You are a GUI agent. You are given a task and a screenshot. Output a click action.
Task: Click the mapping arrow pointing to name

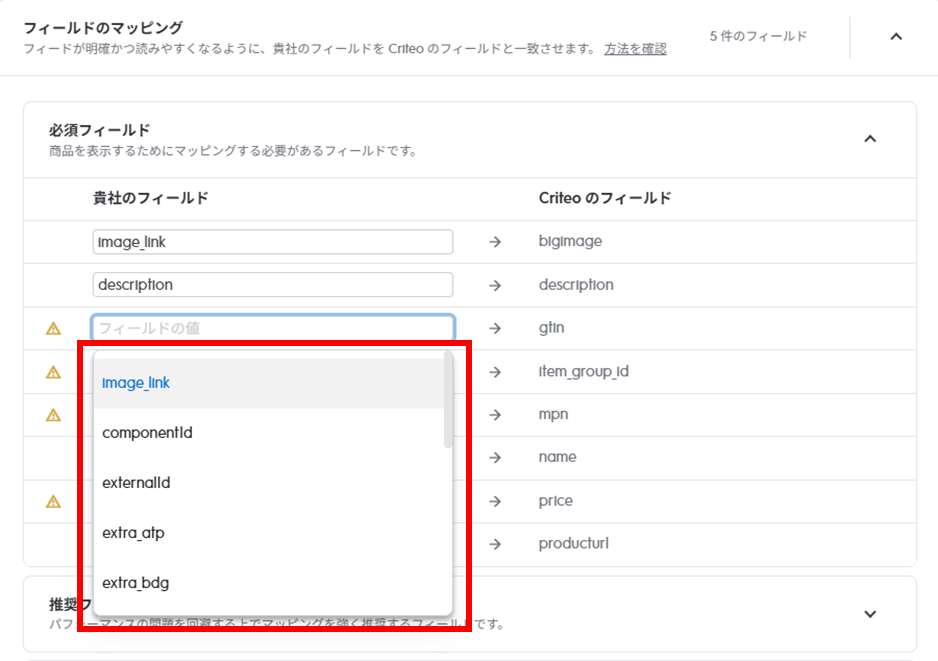(495, 458)
